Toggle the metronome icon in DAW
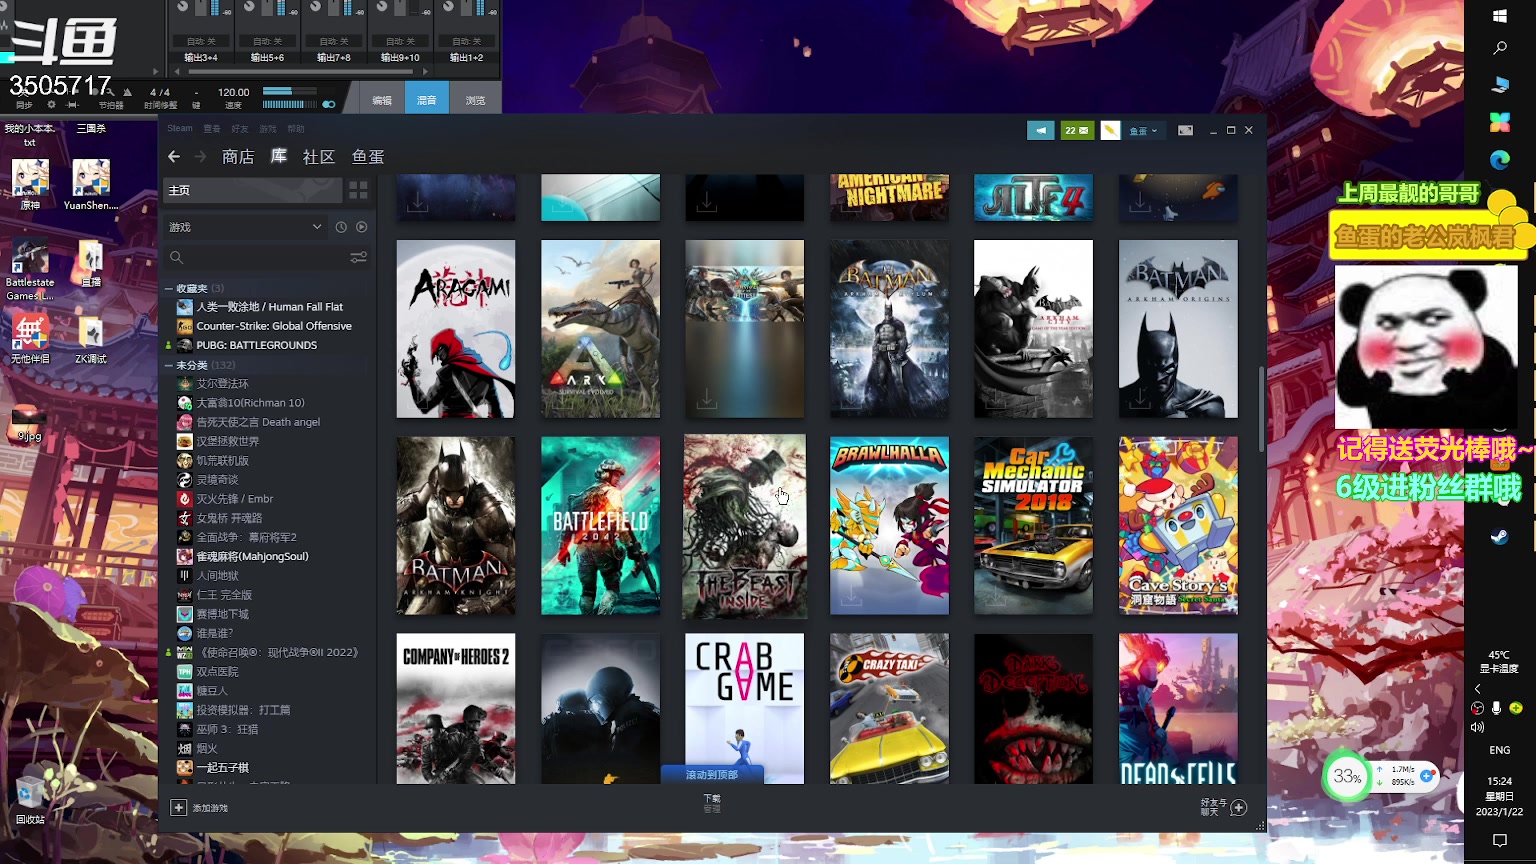 pyautogui.click(x=127, y=92)
